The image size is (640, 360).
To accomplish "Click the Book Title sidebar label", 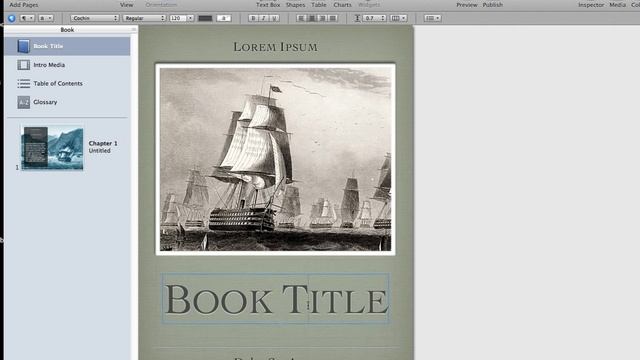I will [48, 46].
